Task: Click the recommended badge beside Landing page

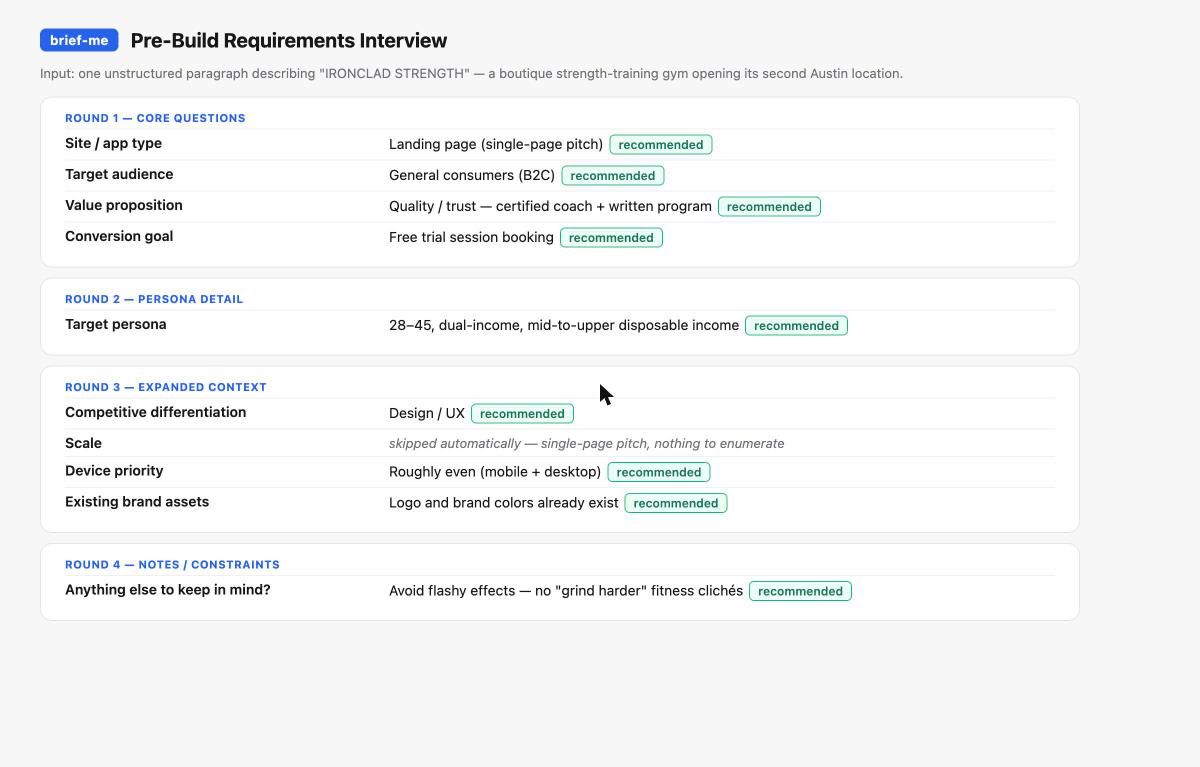Action: pyautogui.click(x=661, y=145)
